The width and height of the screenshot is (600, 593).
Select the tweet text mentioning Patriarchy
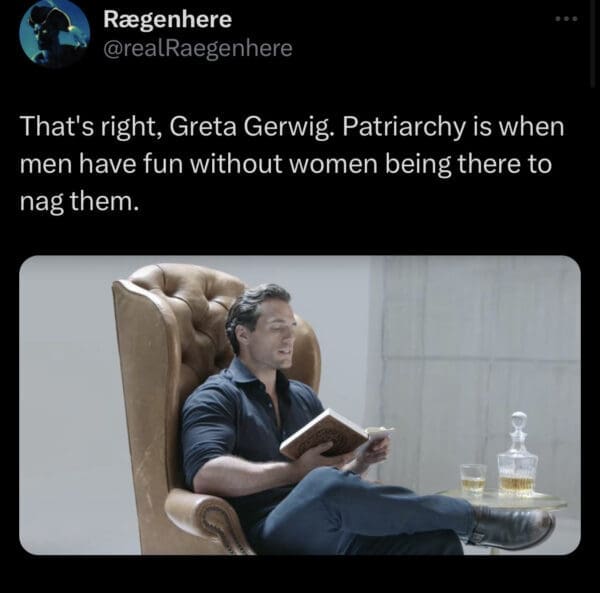292,164
